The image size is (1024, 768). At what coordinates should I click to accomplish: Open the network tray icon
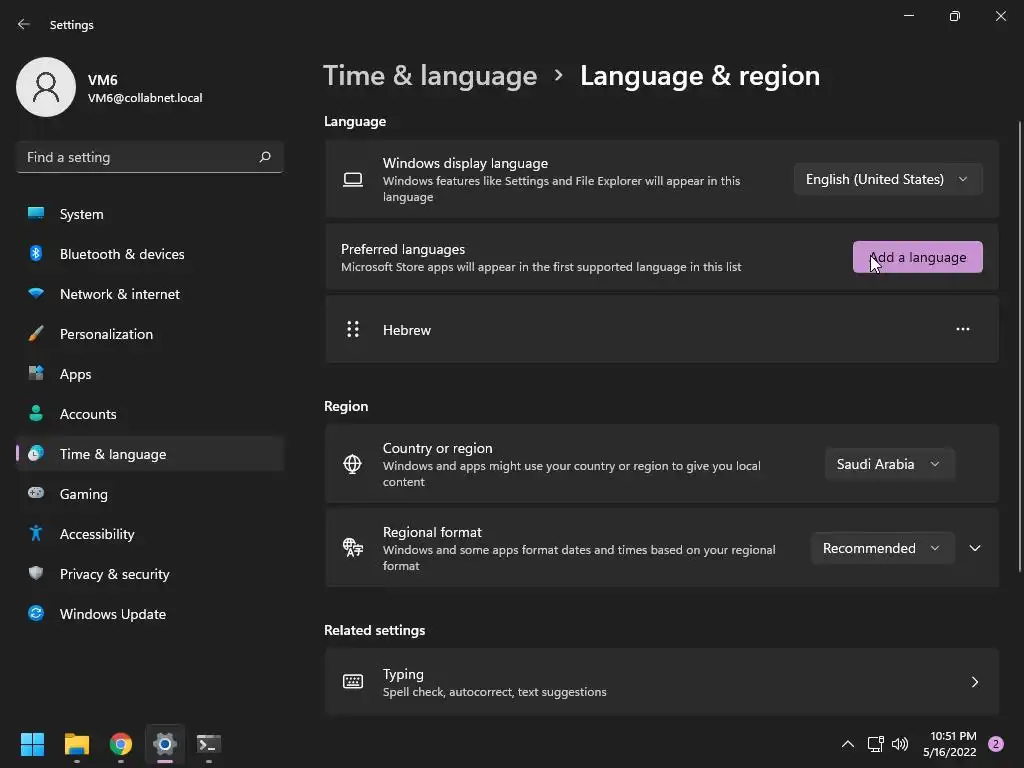pos(875,744)
